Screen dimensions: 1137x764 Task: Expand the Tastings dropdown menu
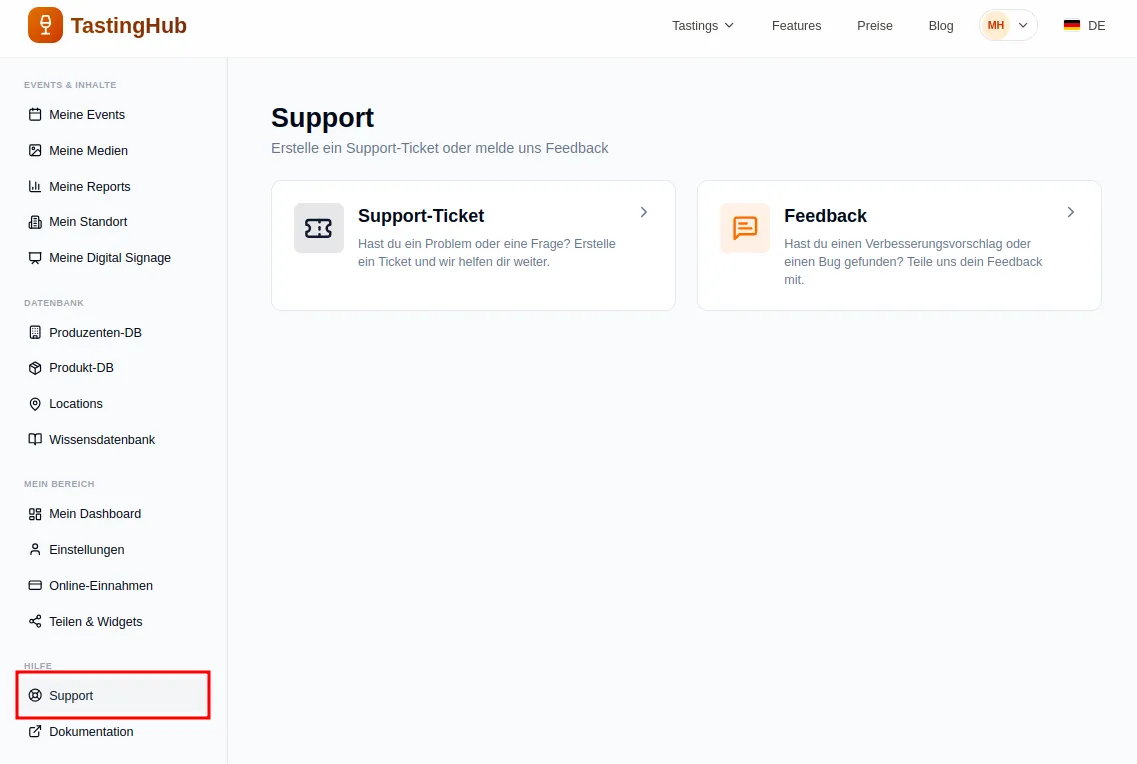pyautogui.click(x=703, y=26)
